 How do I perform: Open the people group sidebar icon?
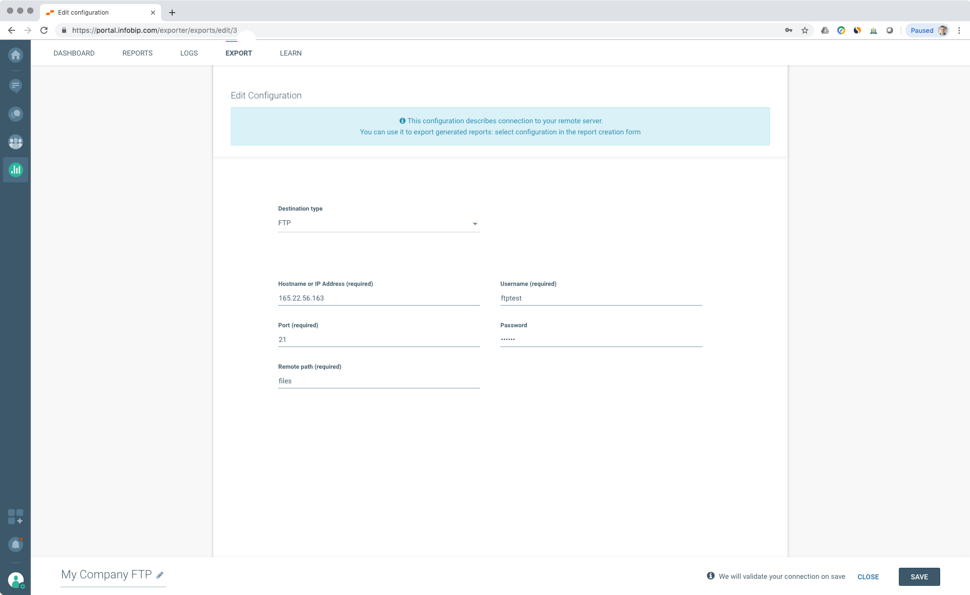tap(15, 142)
